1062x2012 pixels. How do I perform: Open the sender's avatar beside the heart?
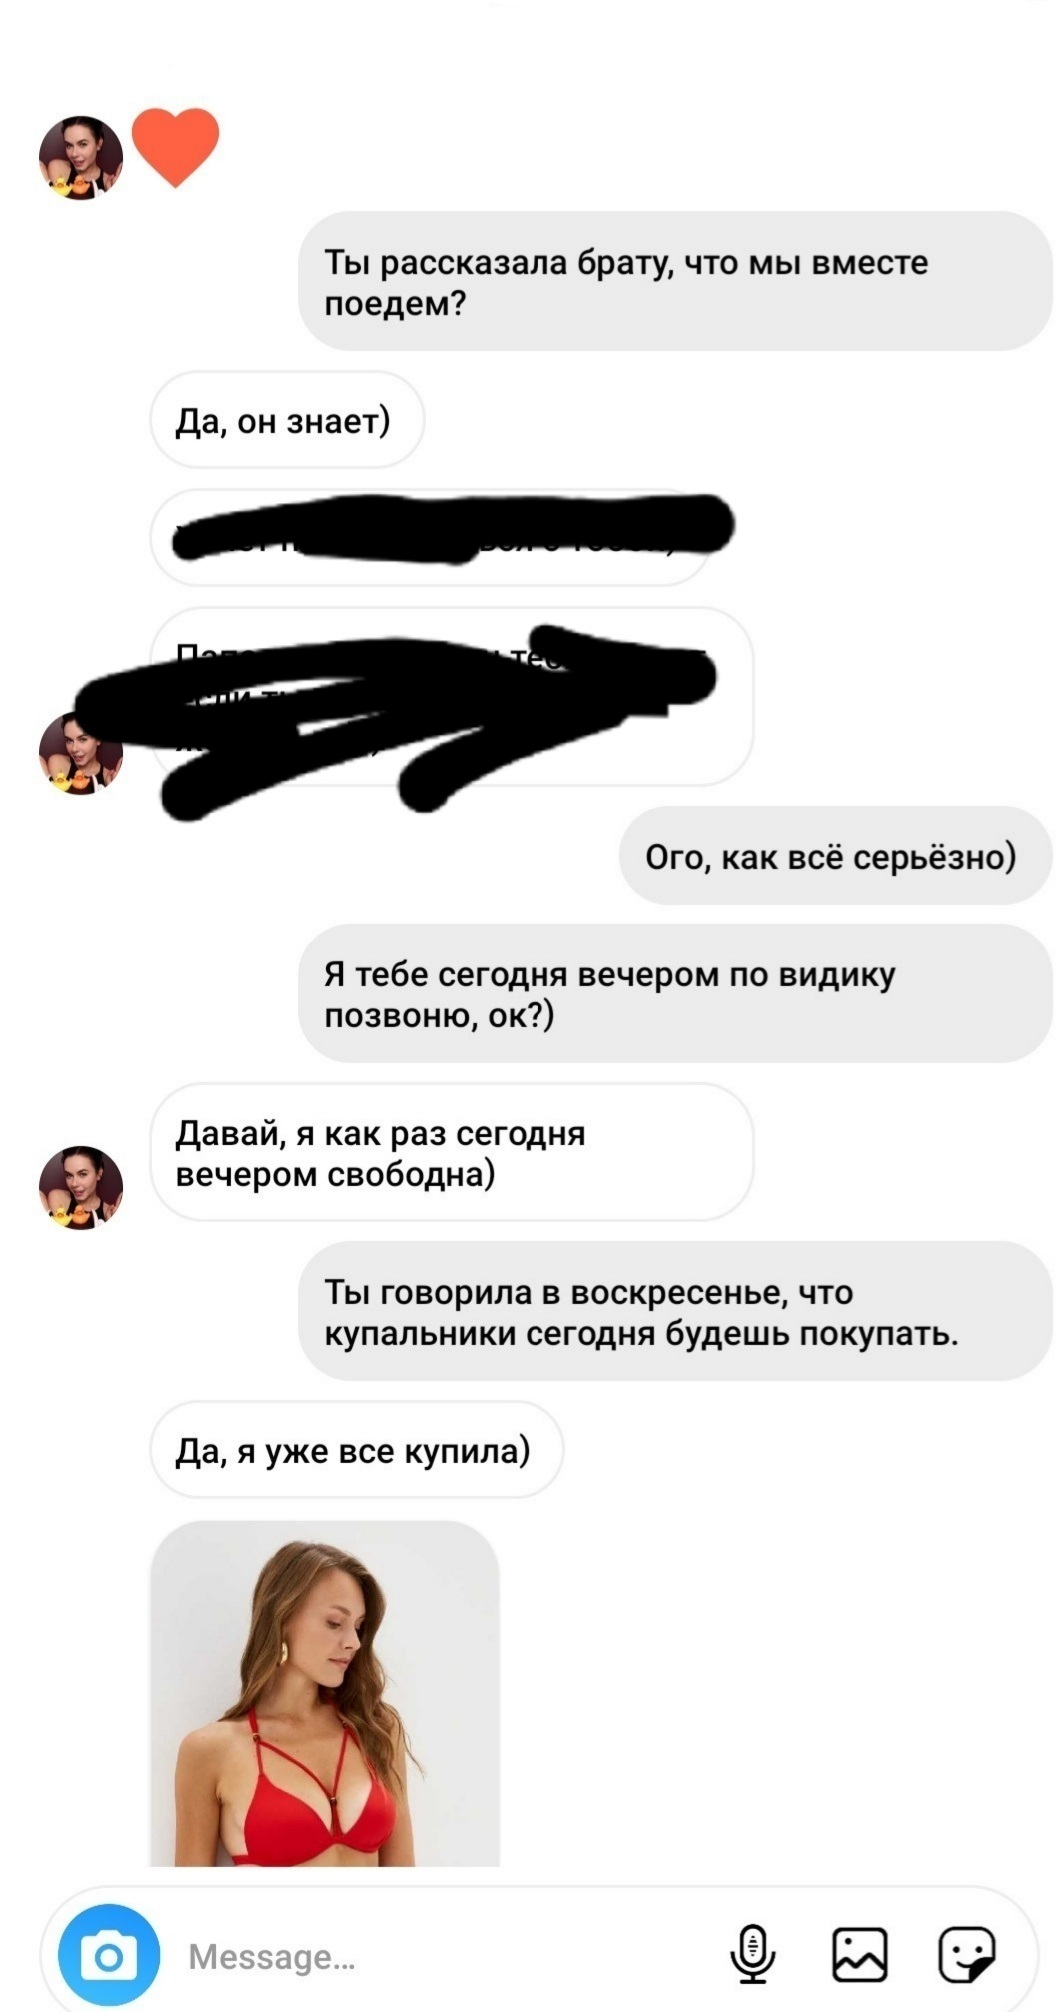[x=81, y=158]
